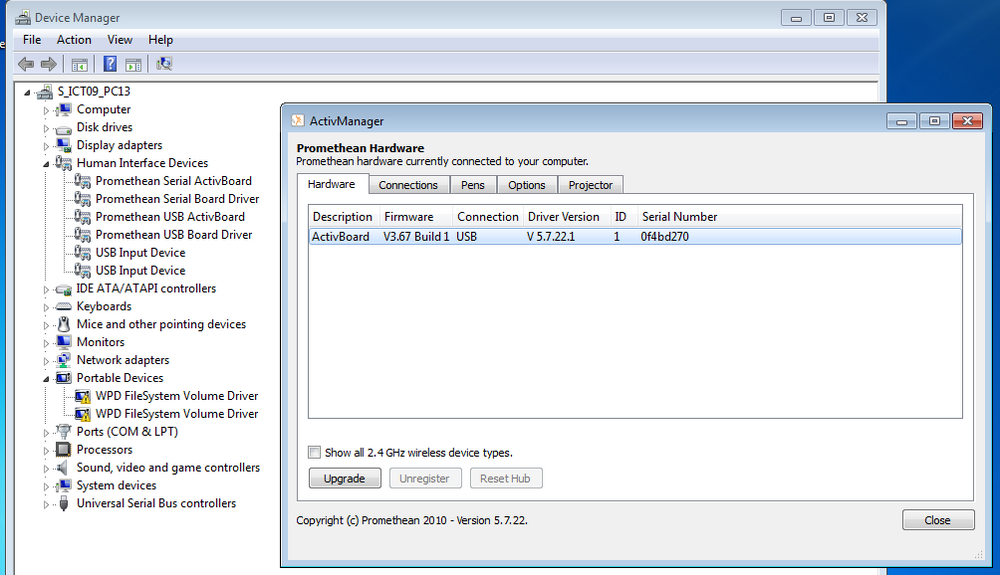Select the first USB Input Device
The image size is (1000, 575).
tap(140, 252)
